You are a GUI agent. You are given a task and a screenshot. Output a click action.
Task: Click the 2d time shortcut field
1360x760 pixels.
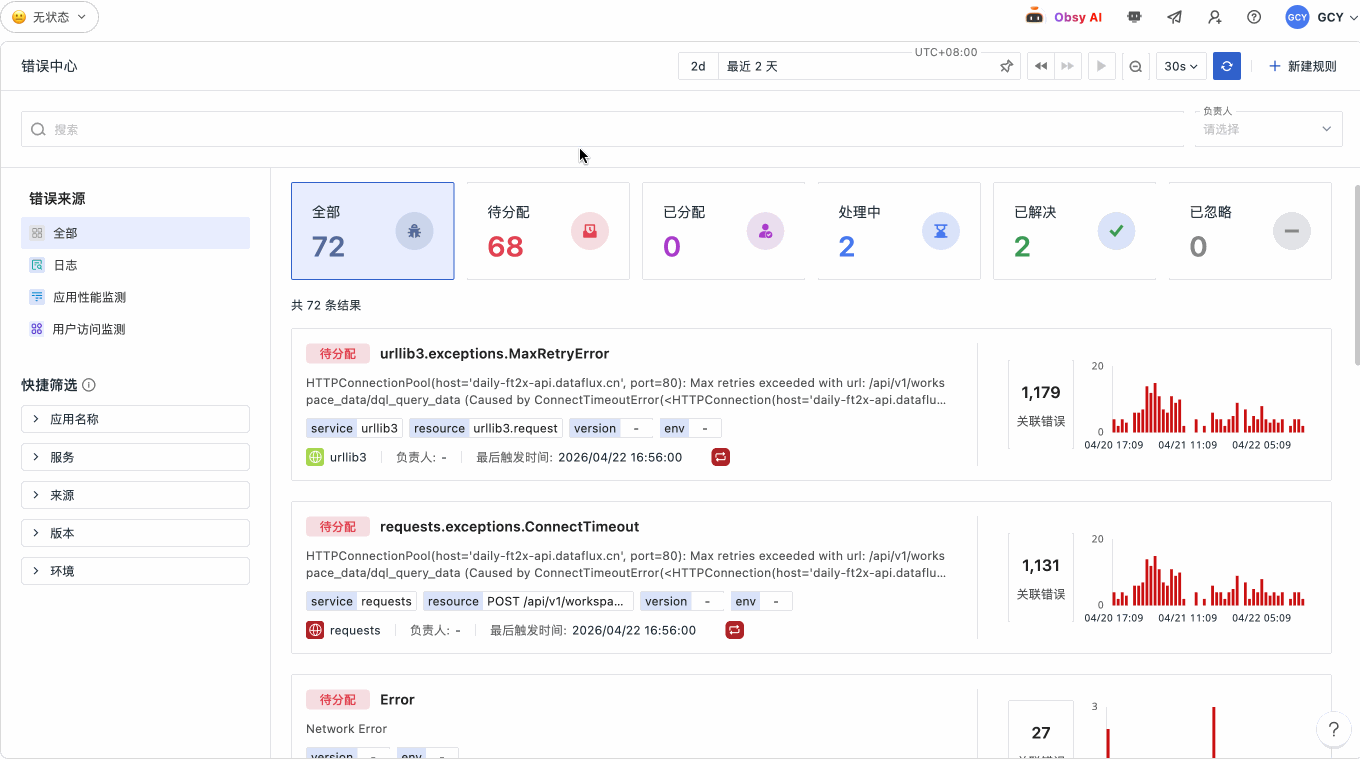pos(698,66)
